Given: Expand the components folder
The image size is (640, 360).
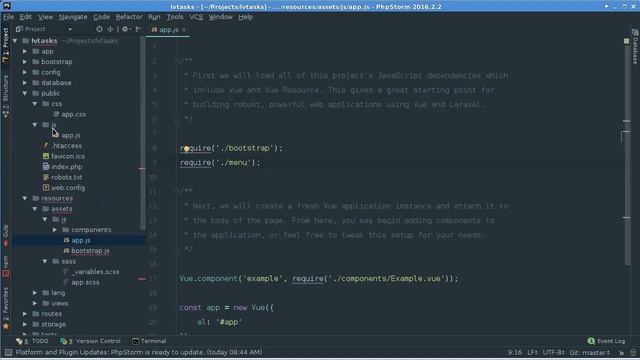Looking at the screenshot, I should pyautogui.click(x=55, y=230).
